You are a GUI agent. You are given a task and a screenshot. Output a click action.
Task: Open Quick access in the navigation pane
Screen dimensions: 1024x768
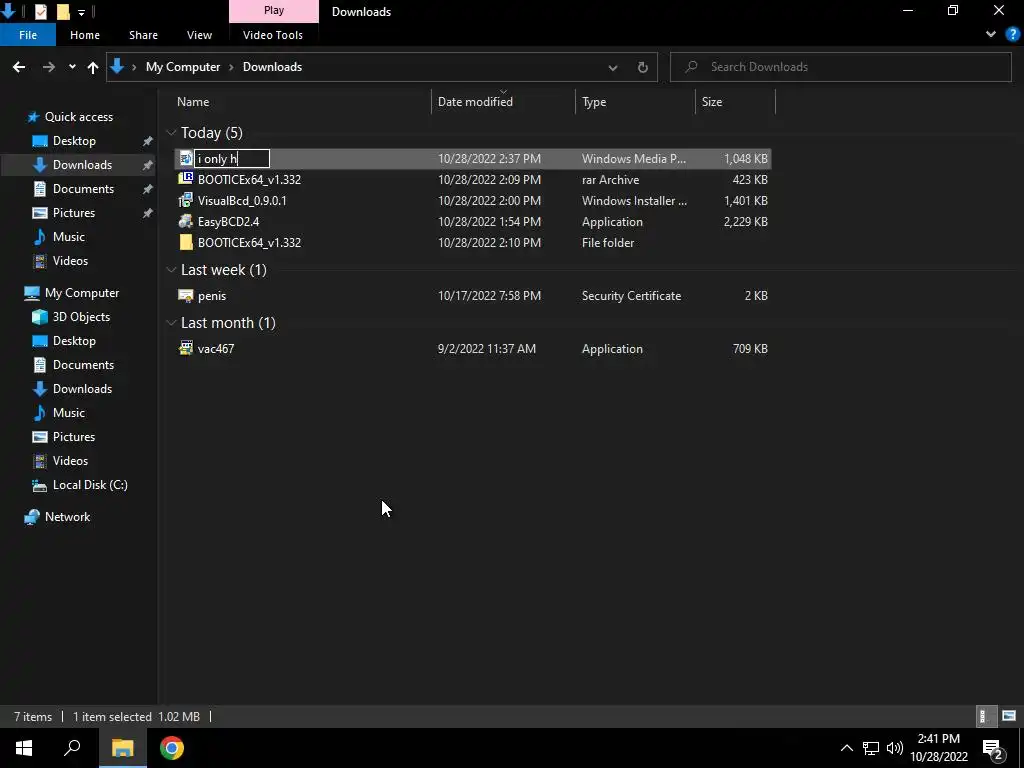tap(78, 117)
